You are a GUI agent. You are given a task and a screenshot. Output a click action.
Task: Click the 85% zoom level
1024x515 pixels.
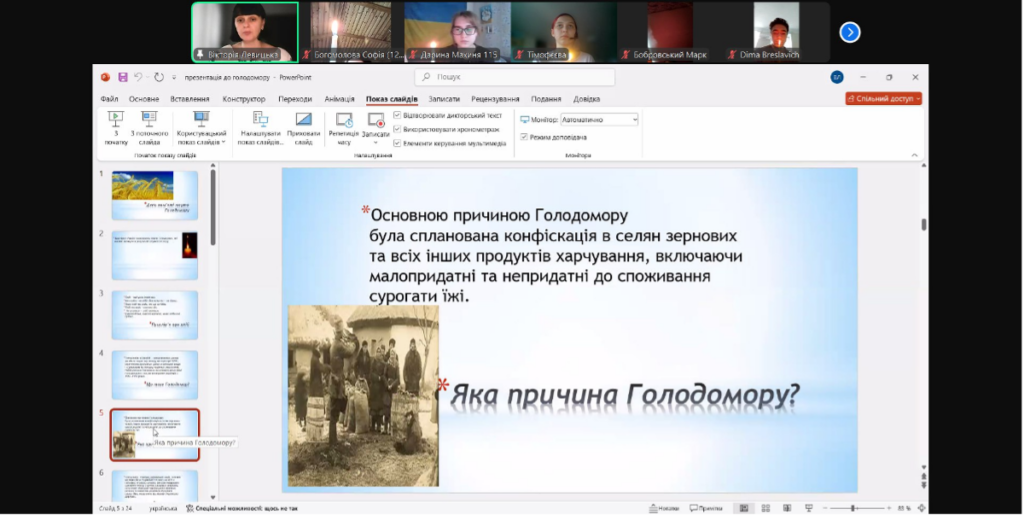[904, 508]
